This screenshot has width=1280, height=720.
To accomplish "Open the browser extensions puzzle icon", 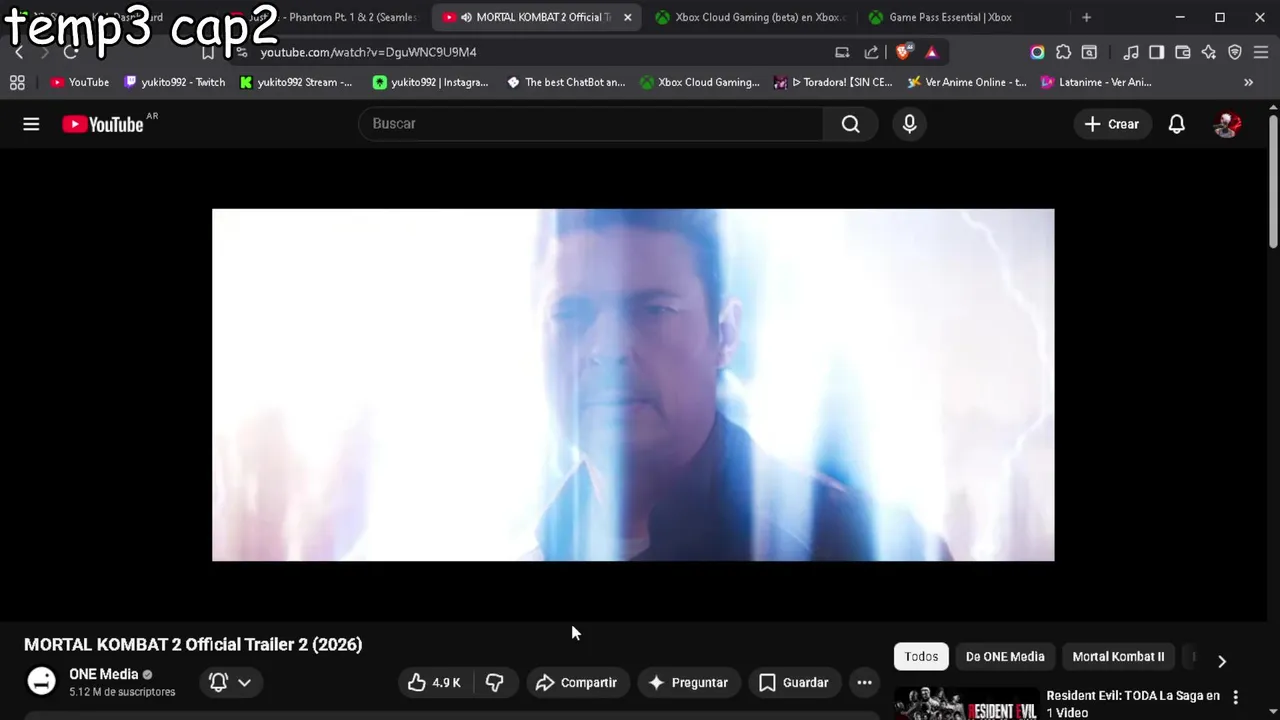I will point(1063,52).
